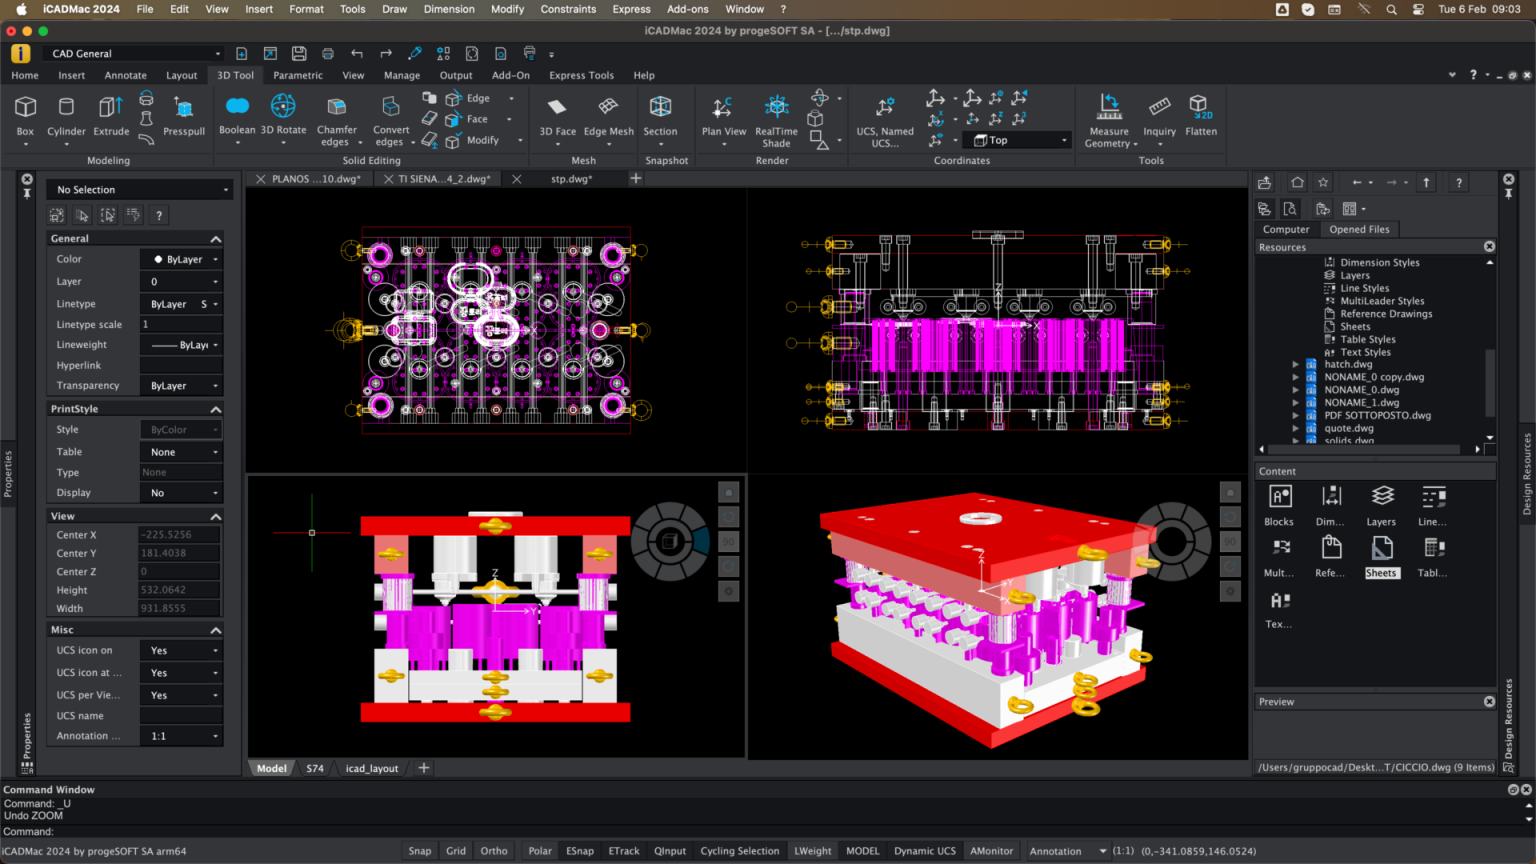Activate the Extrude tool
Viewport: 1536px width, 864px height.
[x=111, y=115]
